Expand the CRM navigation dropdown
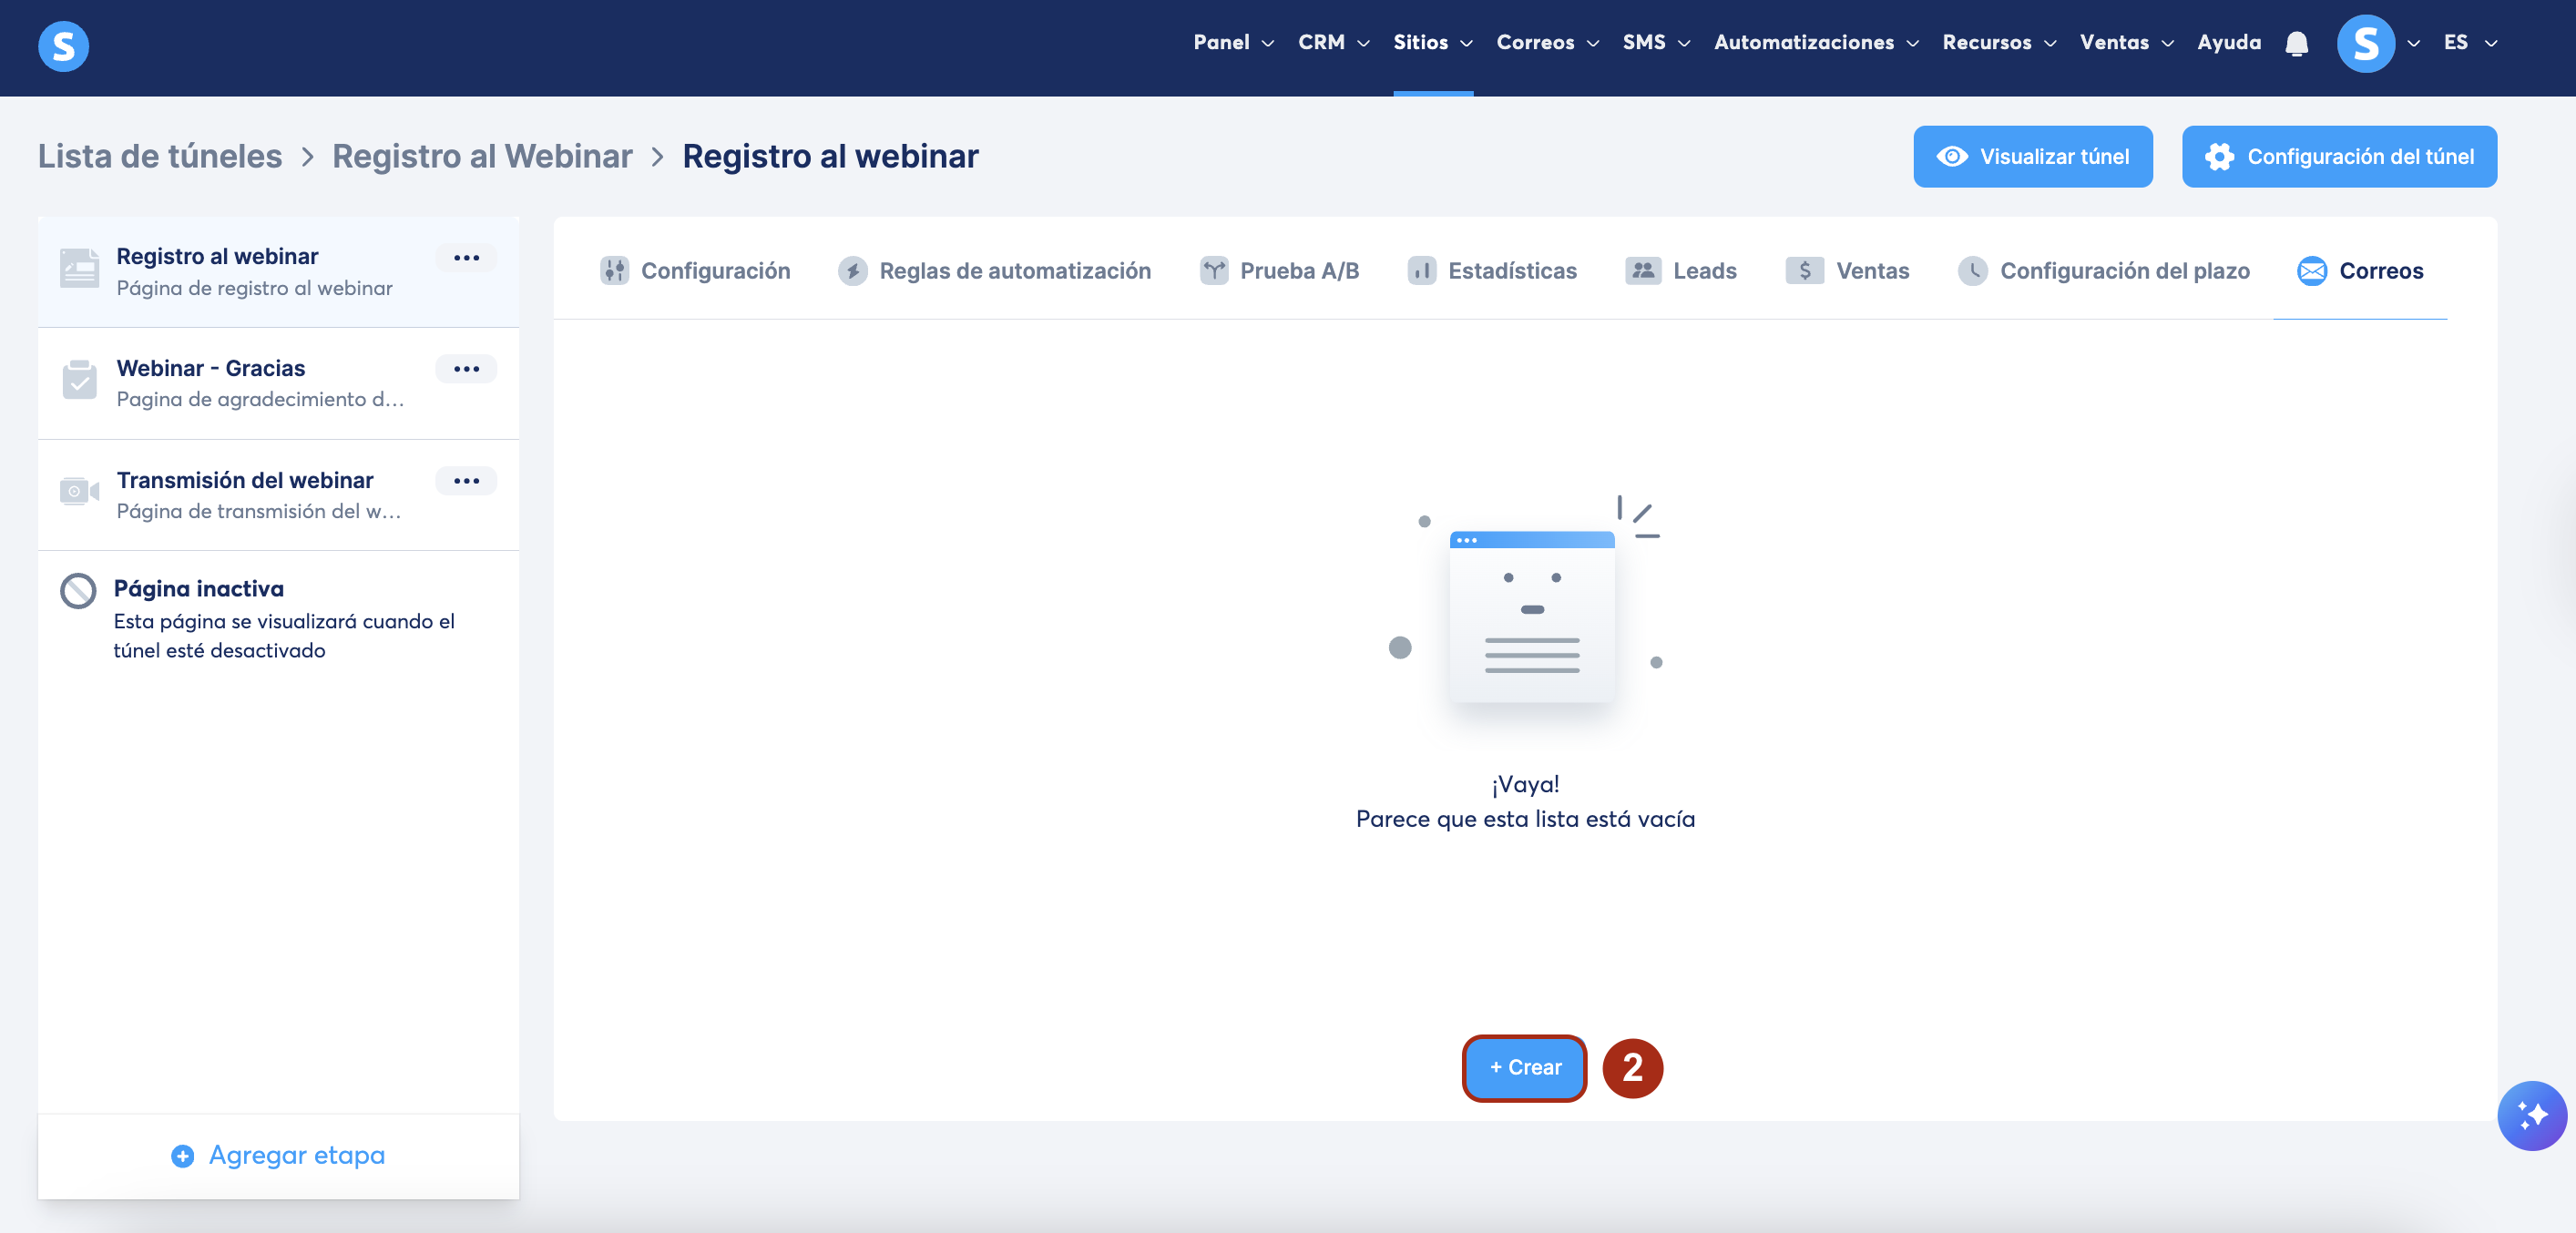 point(1333,43)
